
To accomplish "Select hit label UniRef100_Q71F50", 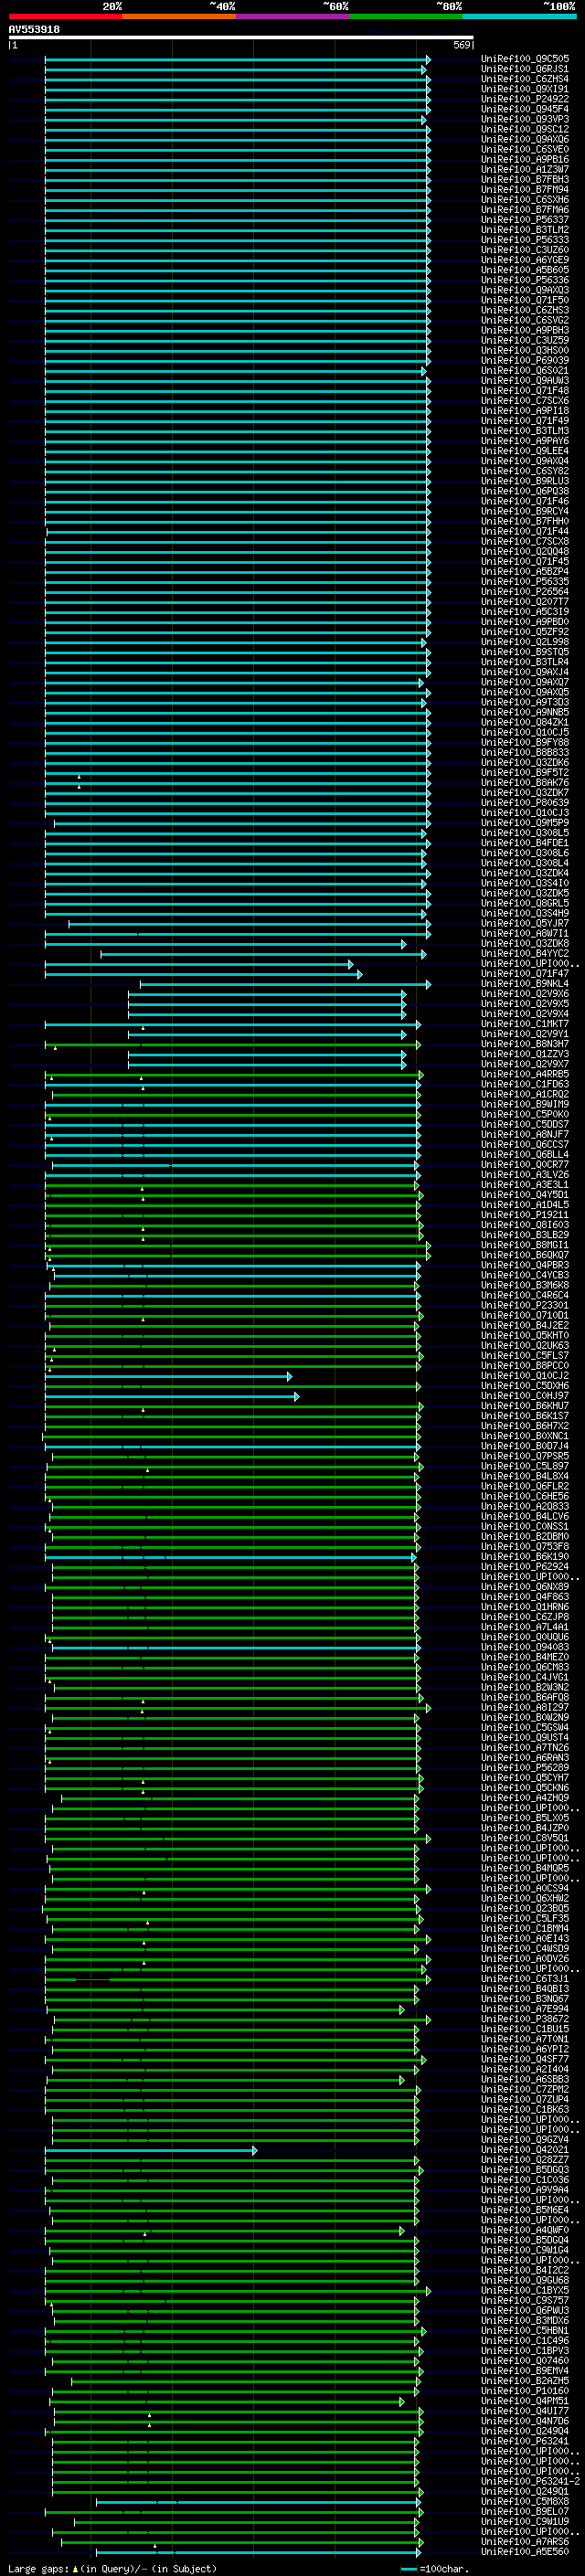I will tap(525, 300).
